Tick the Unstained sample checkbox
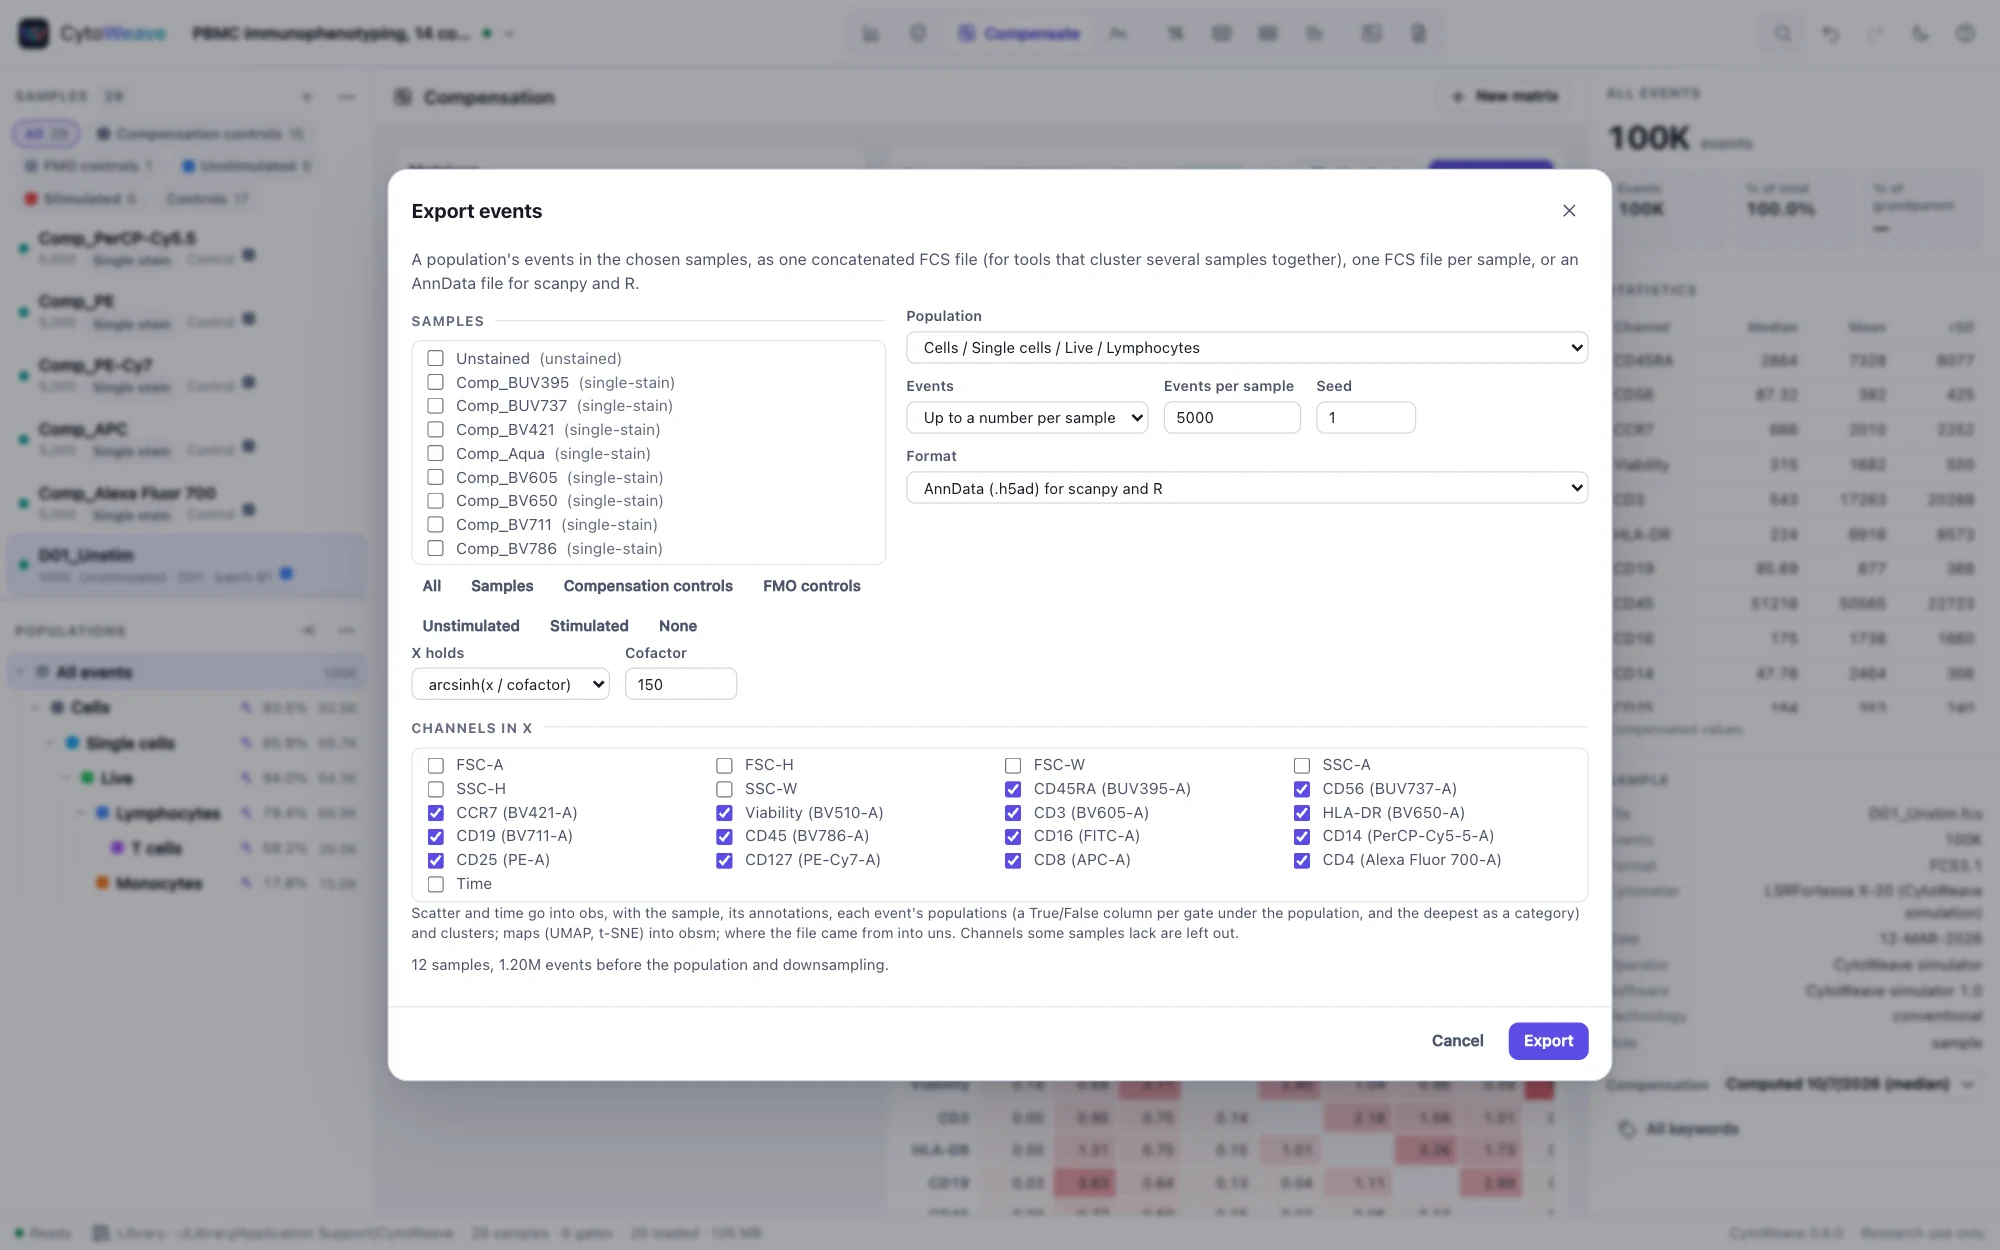This screenshot has height=1250, width=2000. pos(436,358)
